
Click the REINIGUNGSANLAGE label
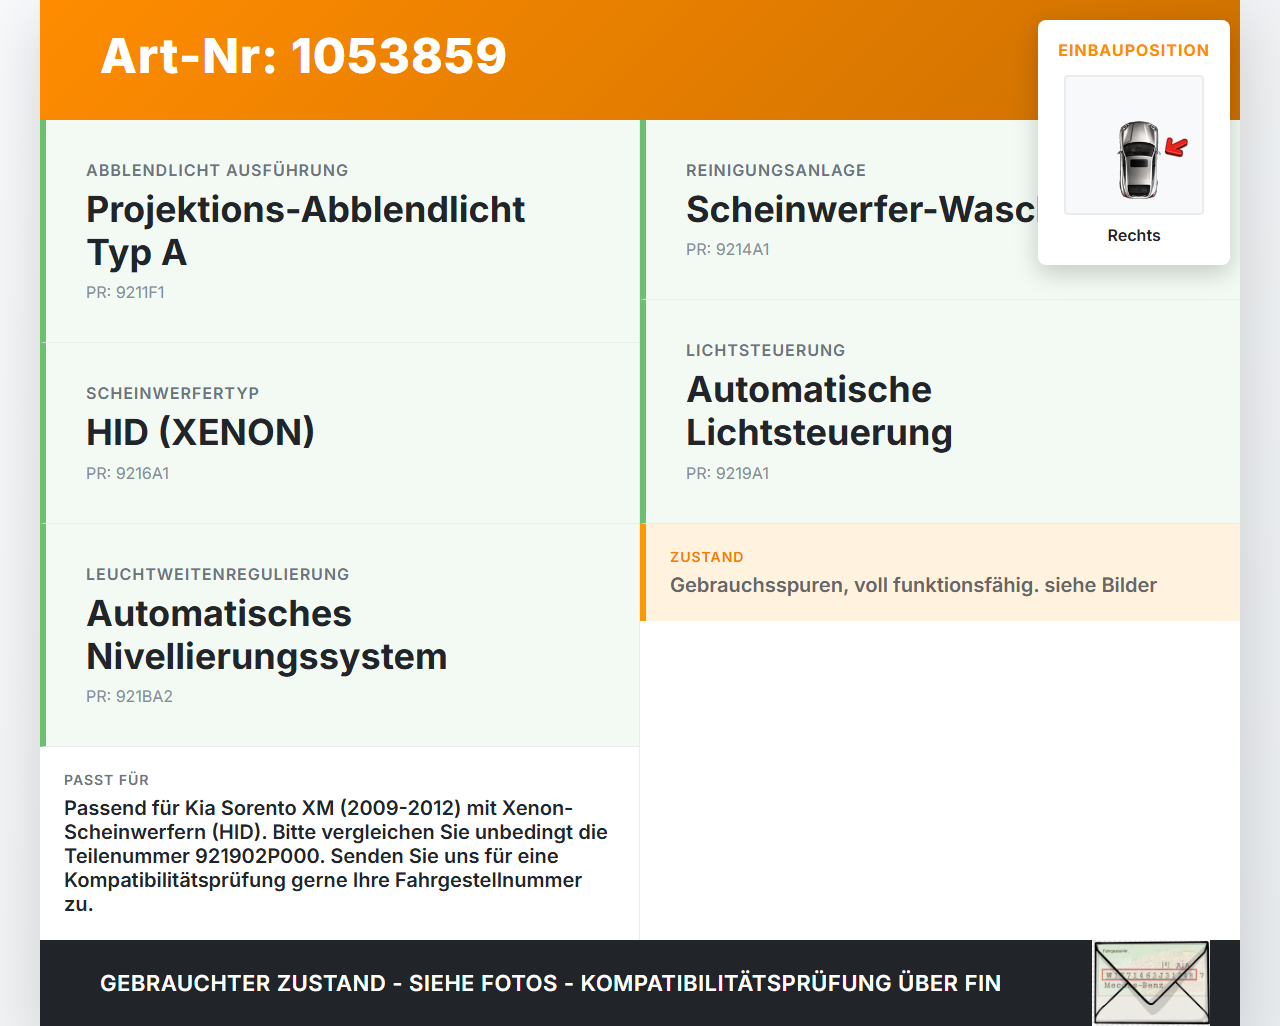[776, 170]
